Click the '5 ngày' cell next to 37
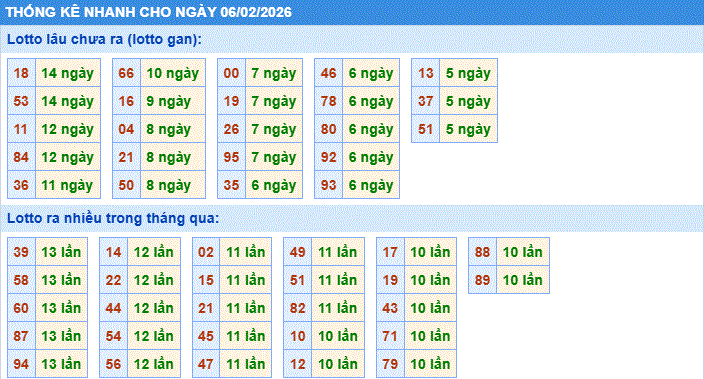 pos(468,101)
